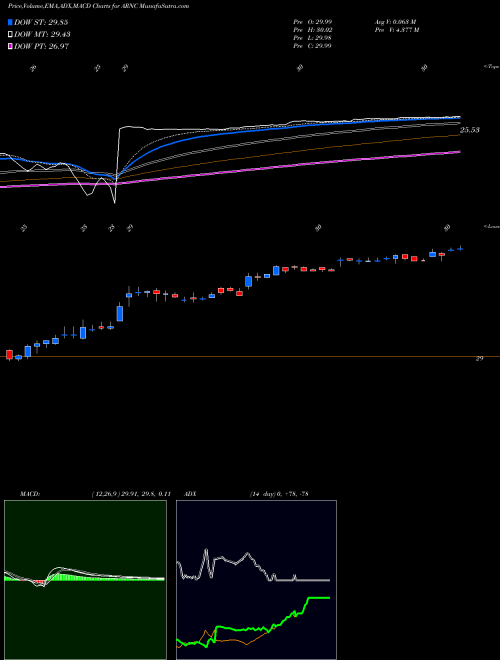
Task: Click the 'ADX' panel heading
Action: click(190, 494)
